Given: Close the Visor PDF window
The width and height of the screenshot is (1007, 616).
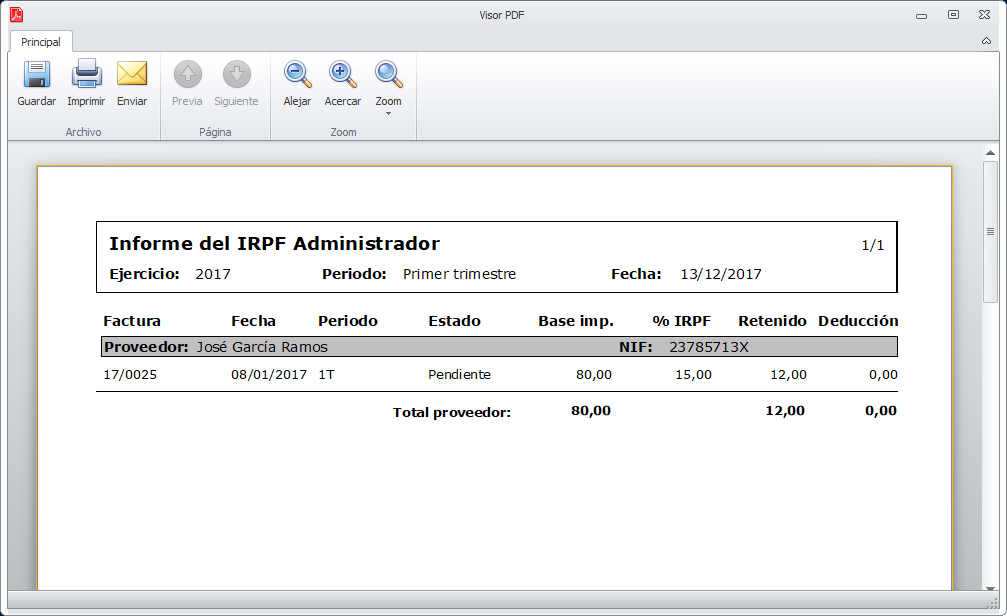Looking at the screenshot, I should coord(985,15).
